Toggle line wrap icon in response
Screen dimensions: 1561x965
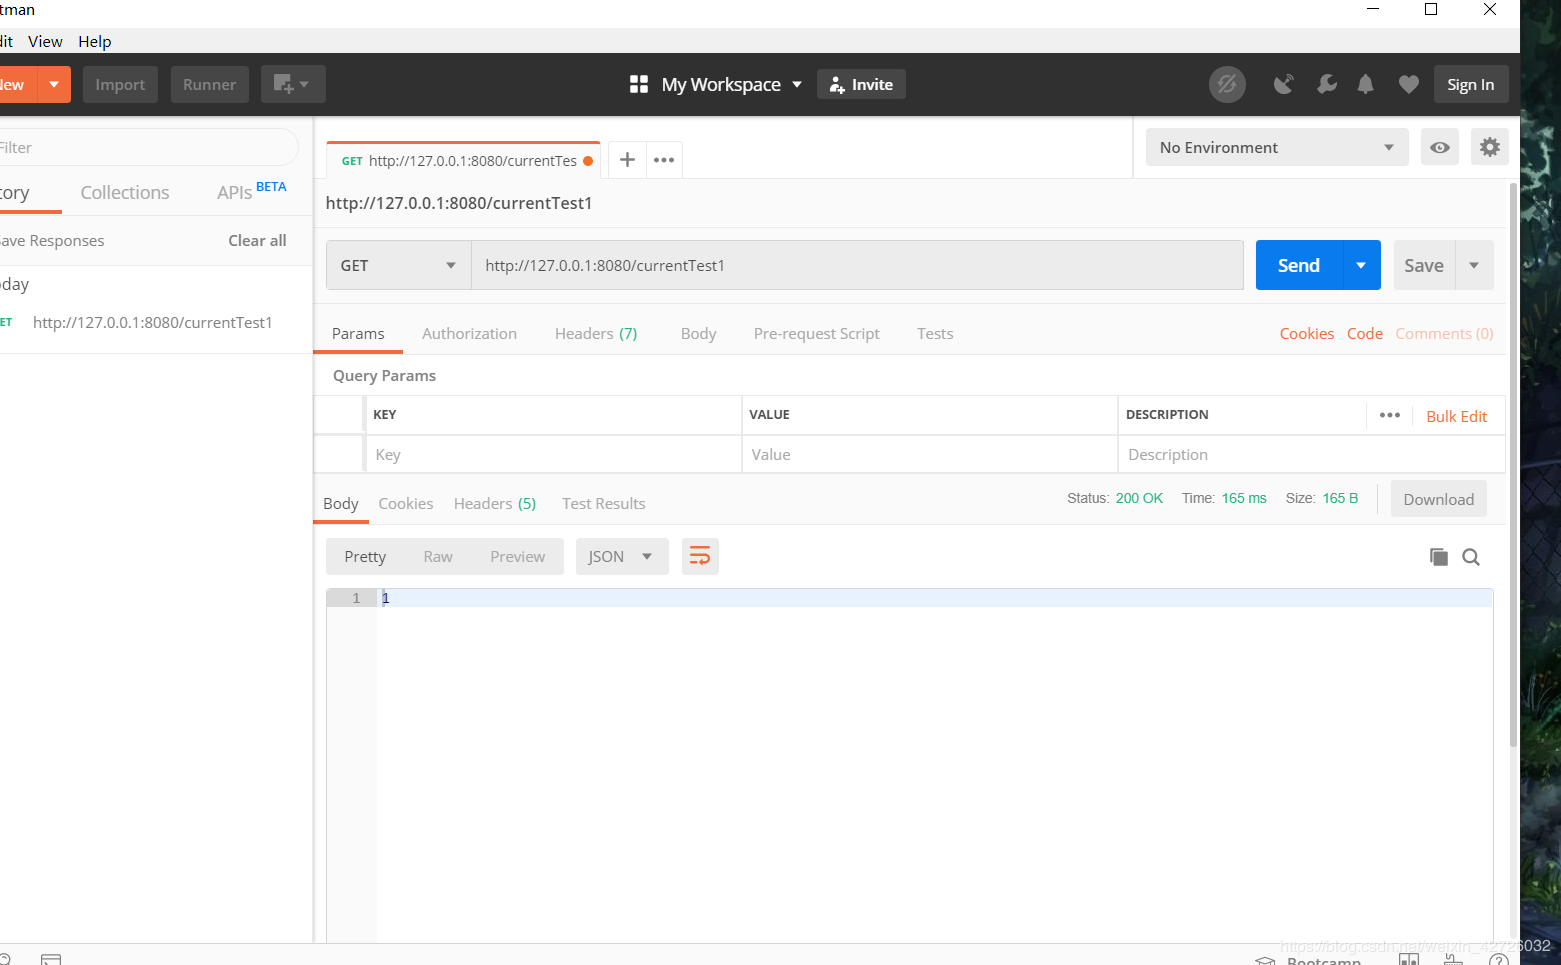click(700, 556)
